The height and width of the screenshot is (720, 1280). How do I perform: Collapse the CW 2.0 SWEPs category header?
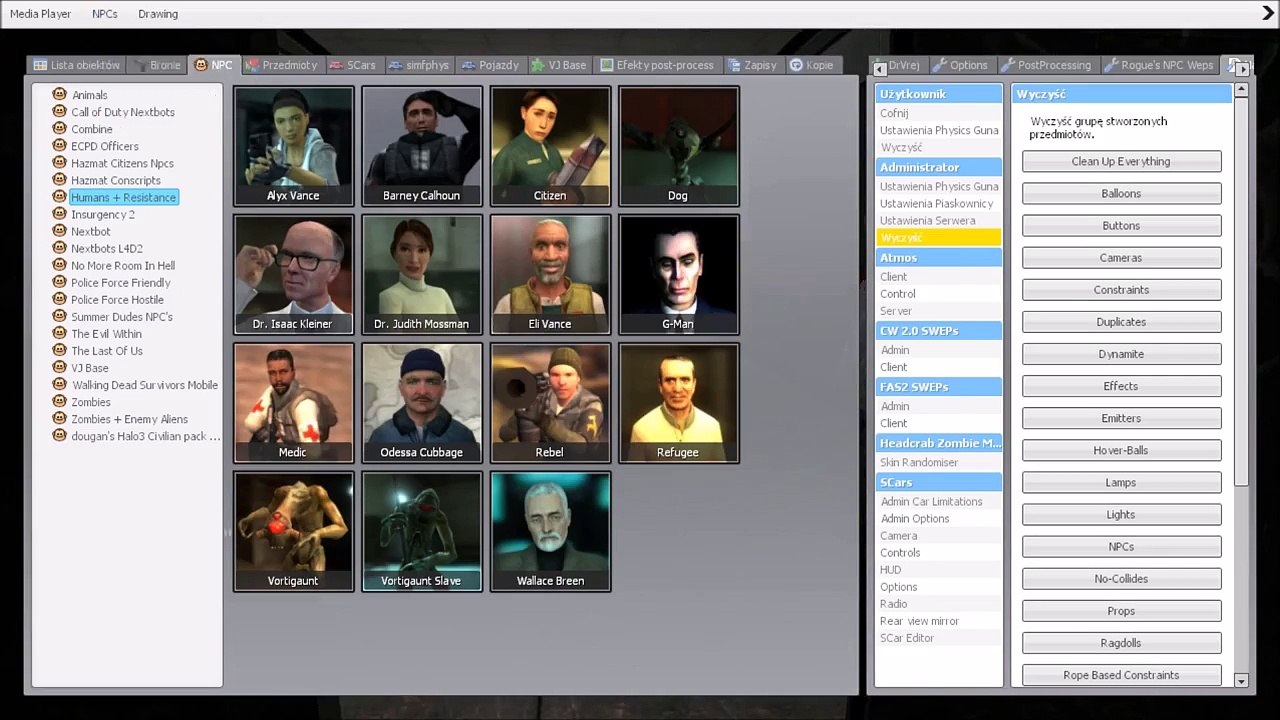(x=938, y=331)
